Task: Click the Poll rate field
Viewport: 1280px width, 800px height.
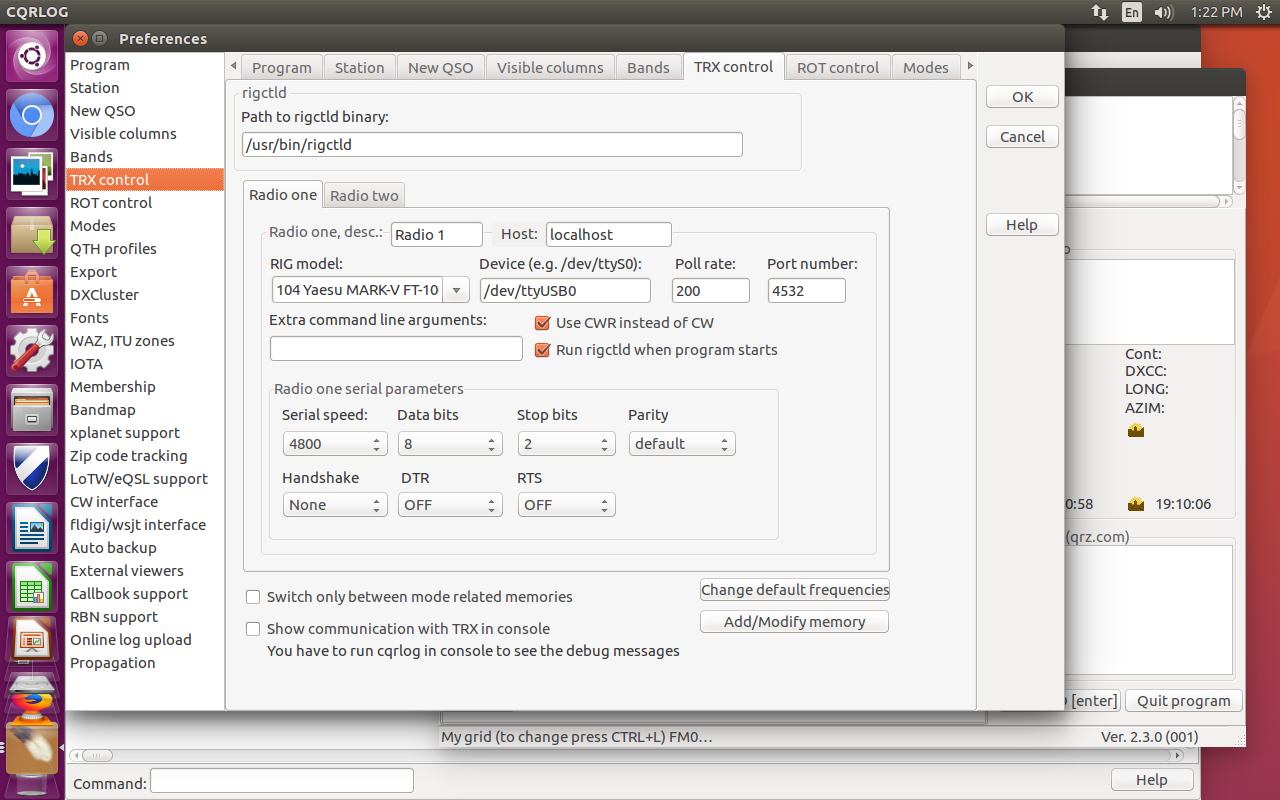Action: pyautogui.click(x=712, y=291)
